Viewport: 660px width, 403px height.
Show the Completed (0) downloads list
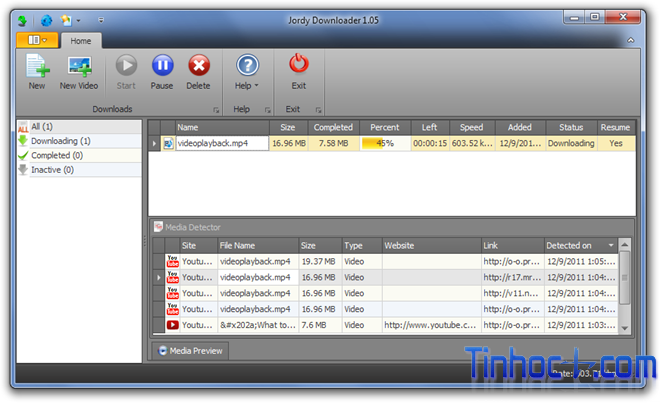[x=56, y=155]
